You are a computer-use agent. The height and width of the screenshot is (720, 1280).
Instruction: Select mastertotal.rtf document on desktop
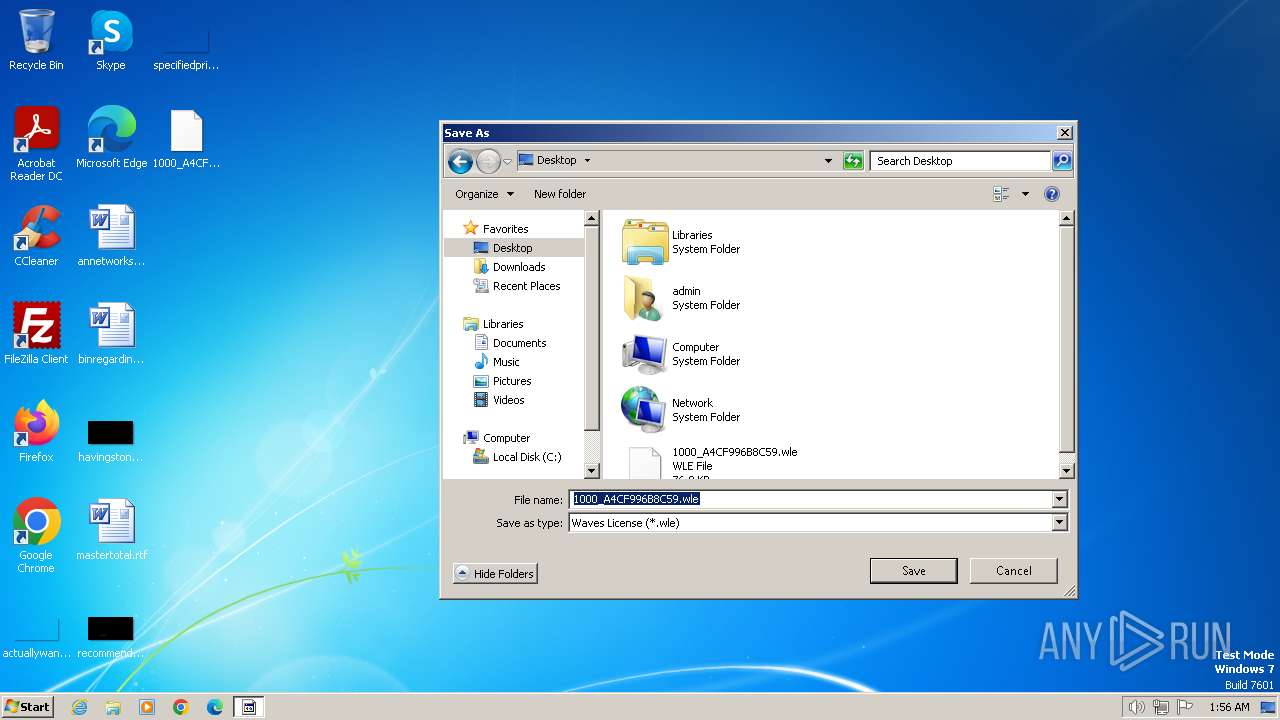point(111,530)
